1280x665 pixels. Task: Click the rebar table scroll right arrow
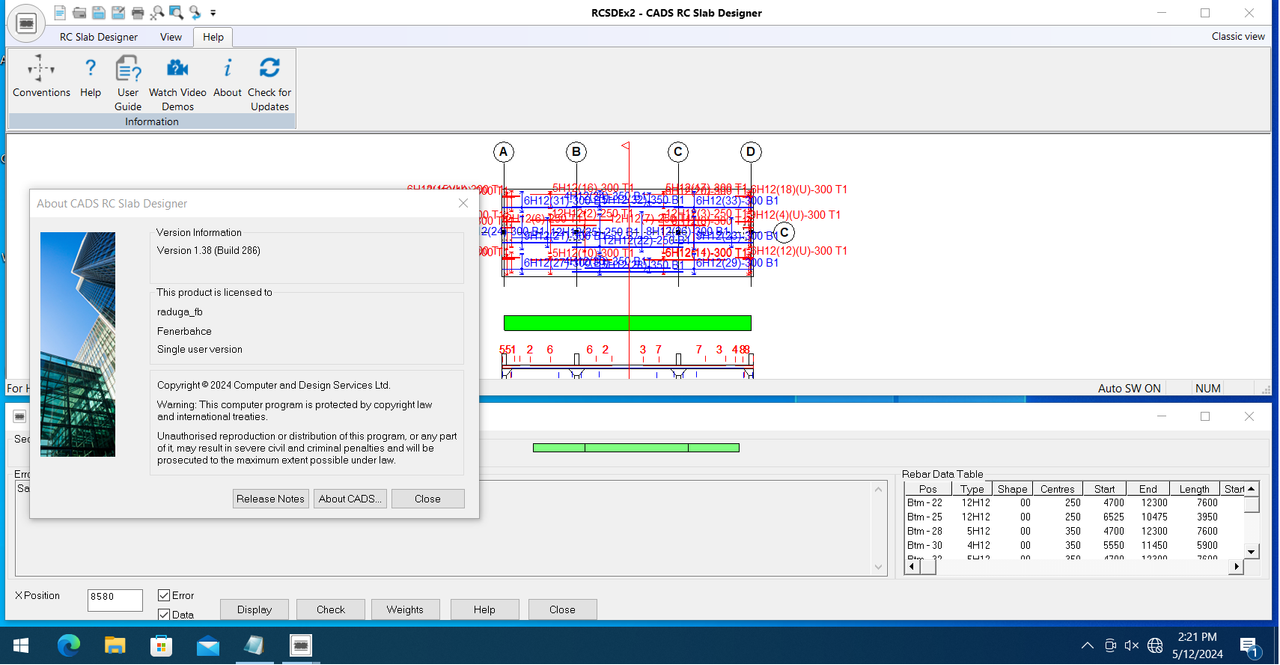1236,566
